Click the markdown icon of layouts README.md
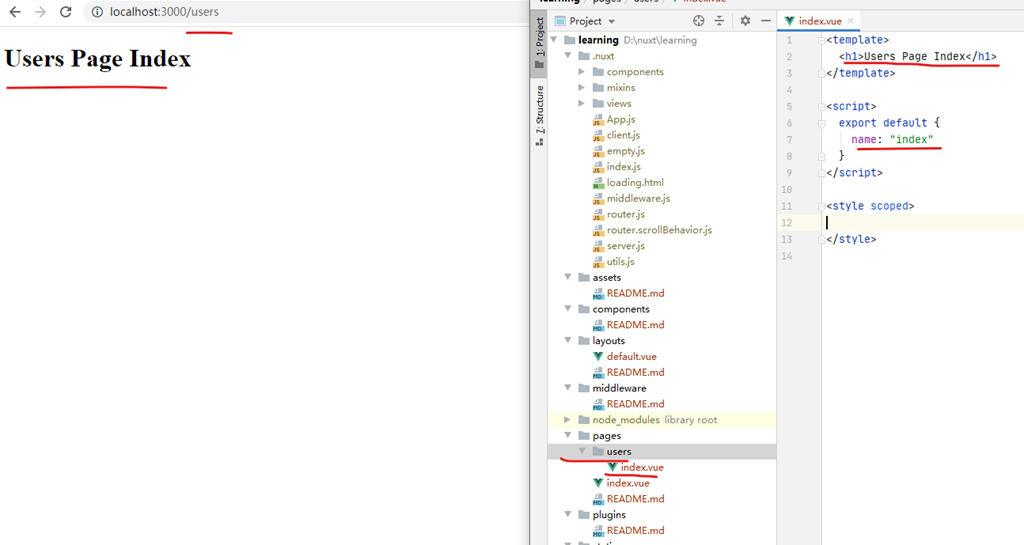This screenshot has width=1024, height=545. (x=598, y=373)
